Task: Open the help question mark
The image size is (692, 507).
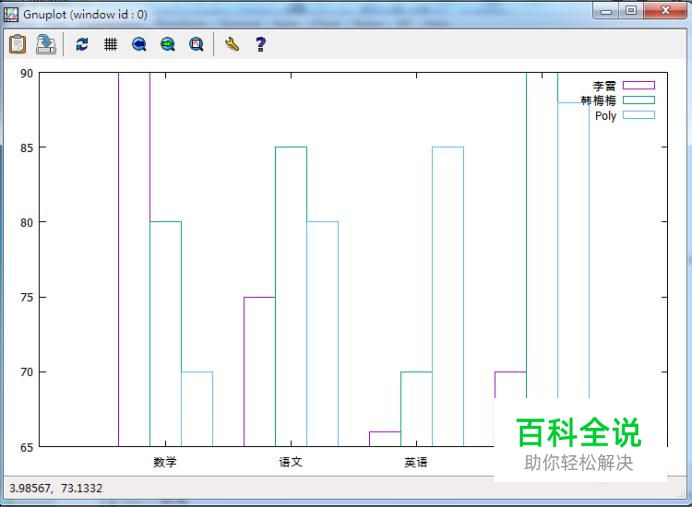Action: pos(260,44)
